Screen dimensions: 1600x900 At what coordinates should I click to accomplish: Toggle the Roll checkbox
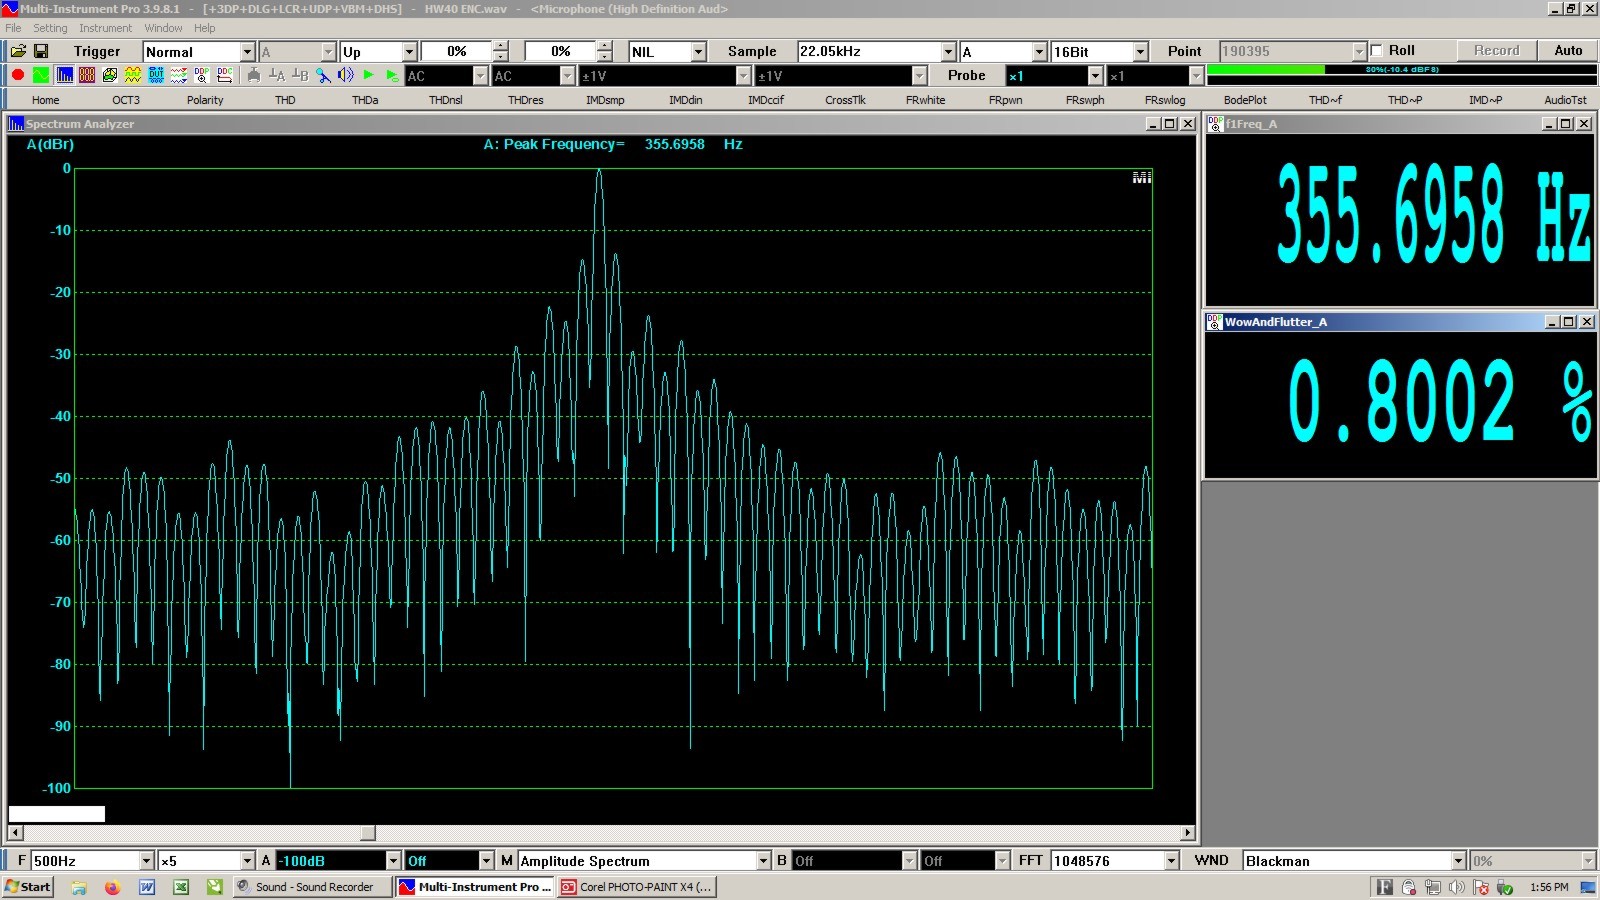(1377, 51)
